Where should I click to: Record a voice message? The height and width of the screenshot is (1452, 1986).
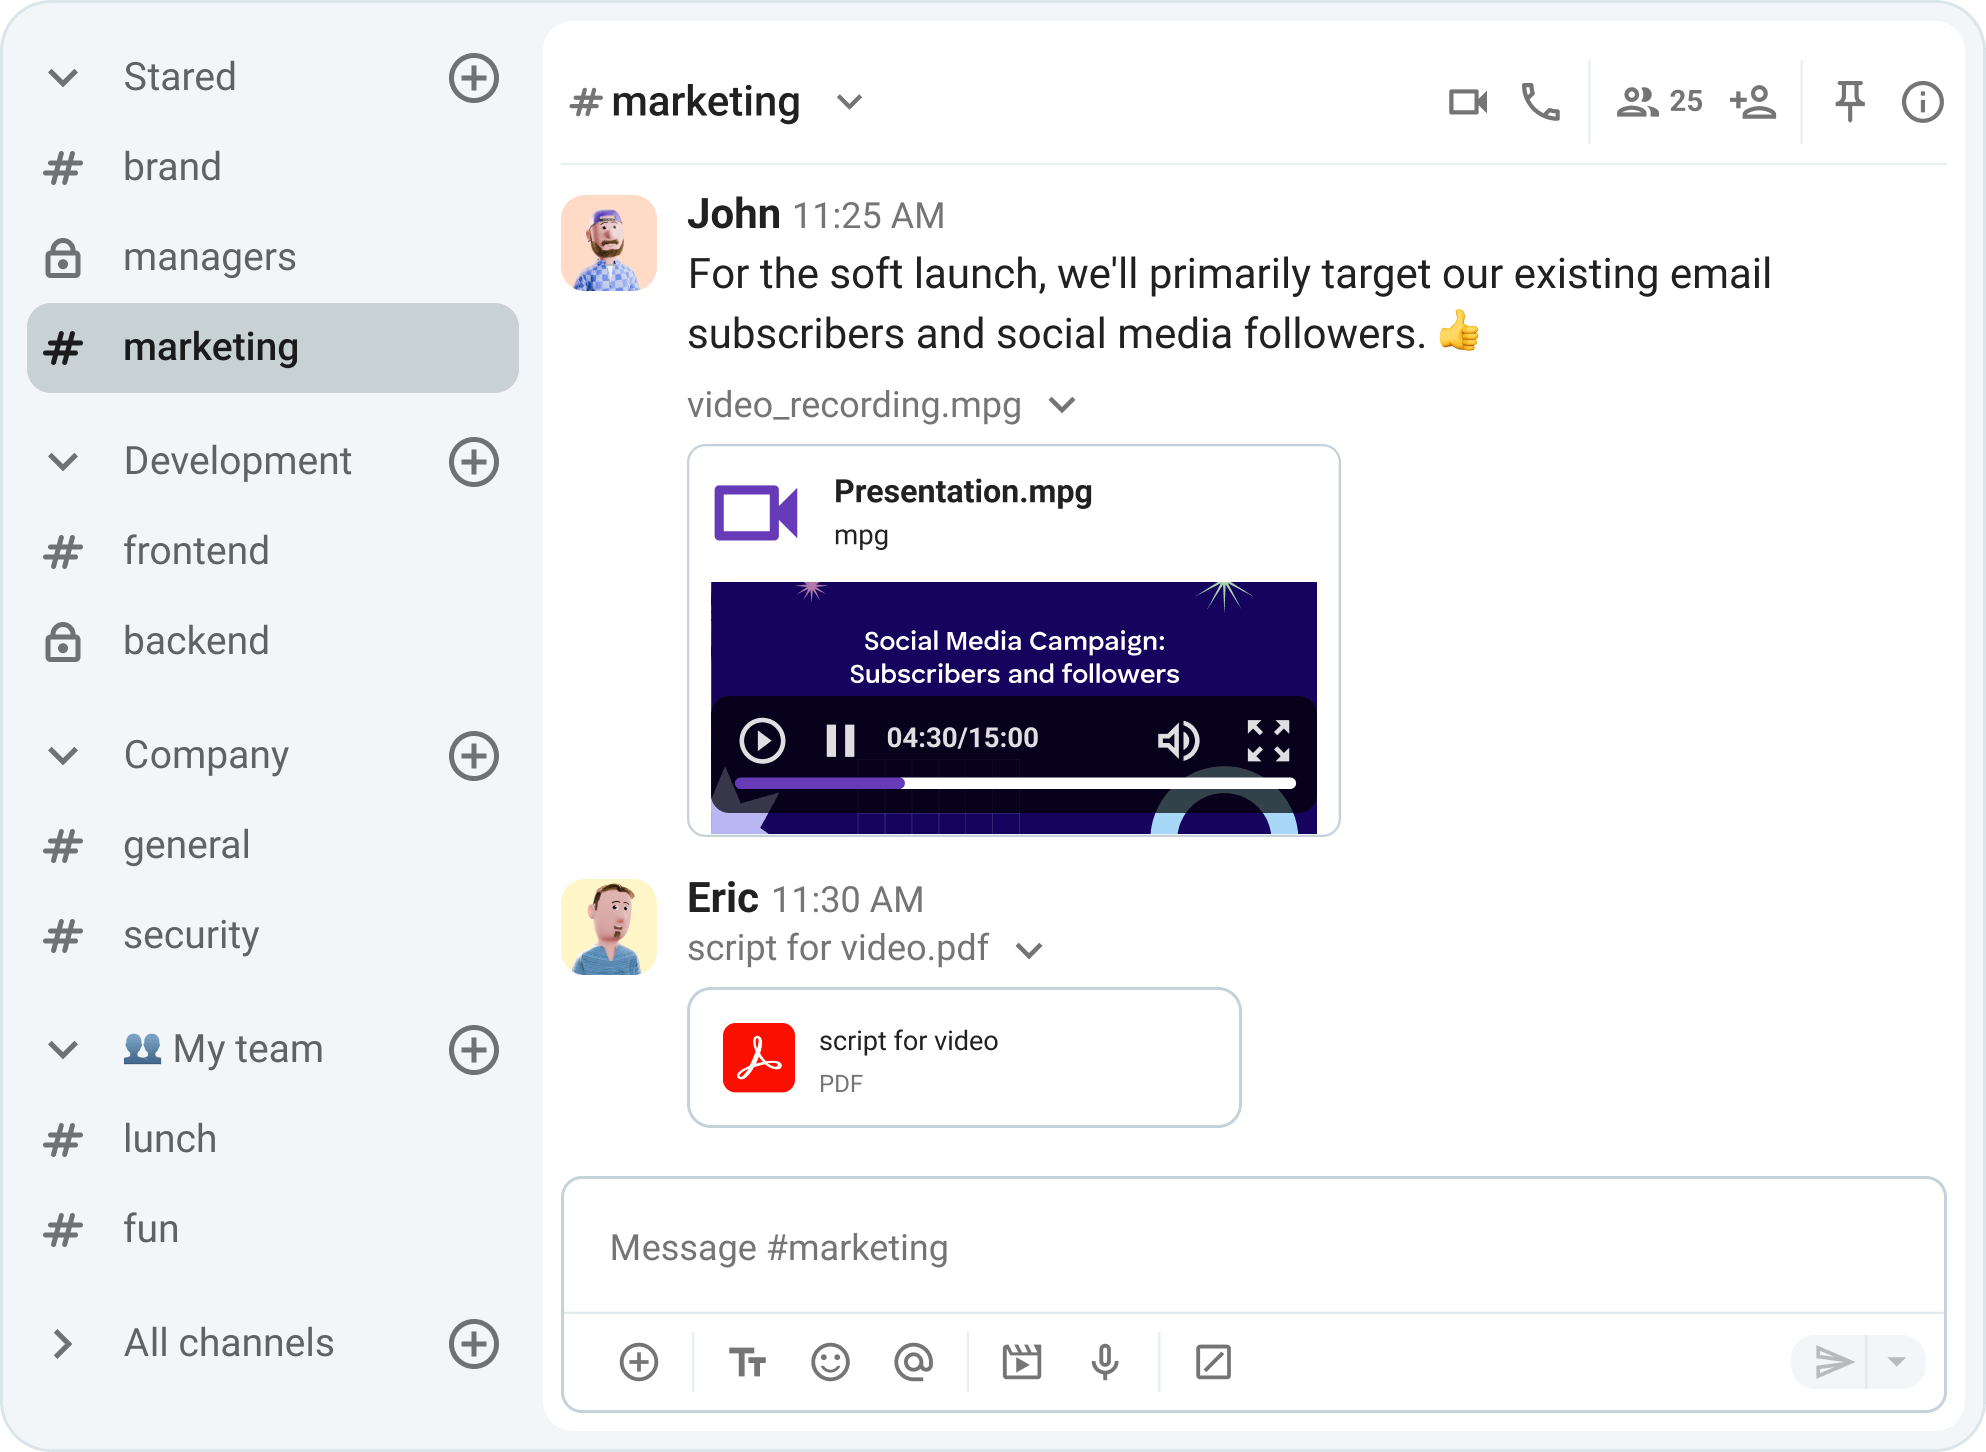[1104, 1362]
